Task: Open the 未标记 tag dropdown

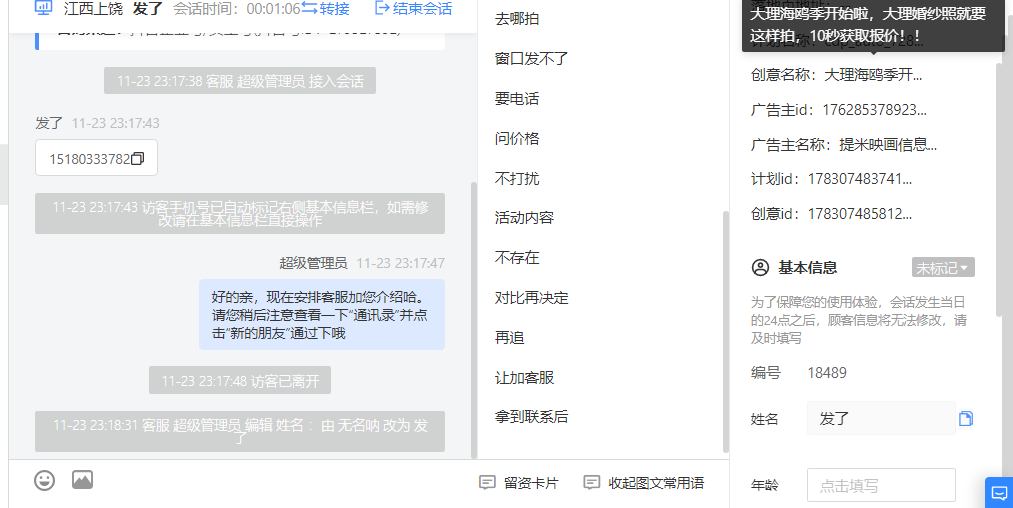Action: coord(943,268)
